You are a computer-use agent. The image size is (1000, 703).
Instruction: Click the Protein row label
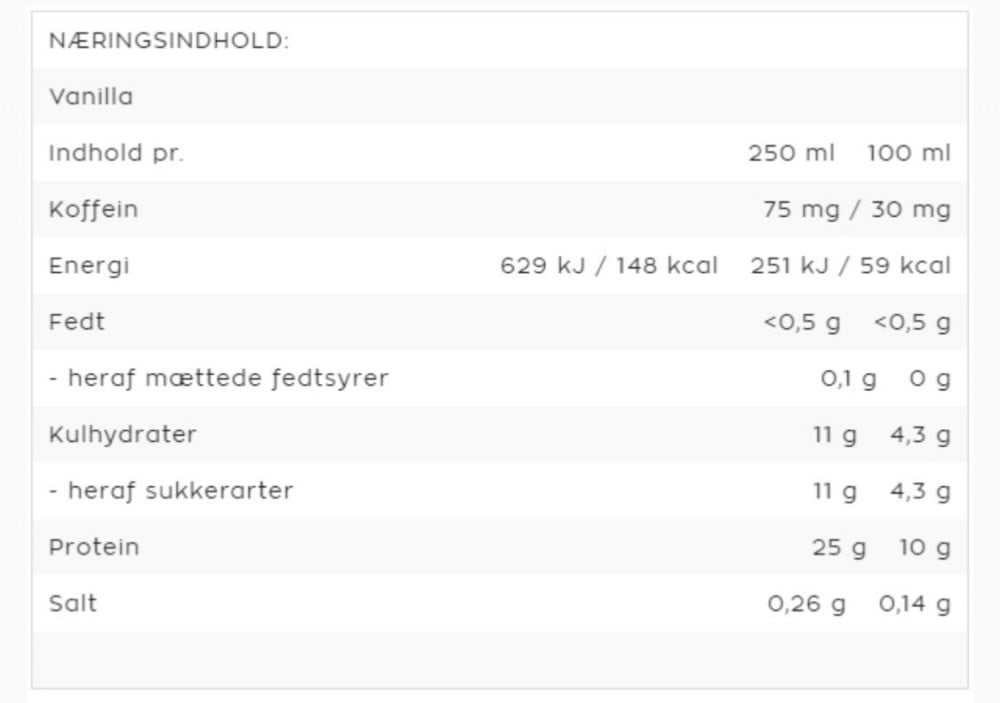[93, 547]
